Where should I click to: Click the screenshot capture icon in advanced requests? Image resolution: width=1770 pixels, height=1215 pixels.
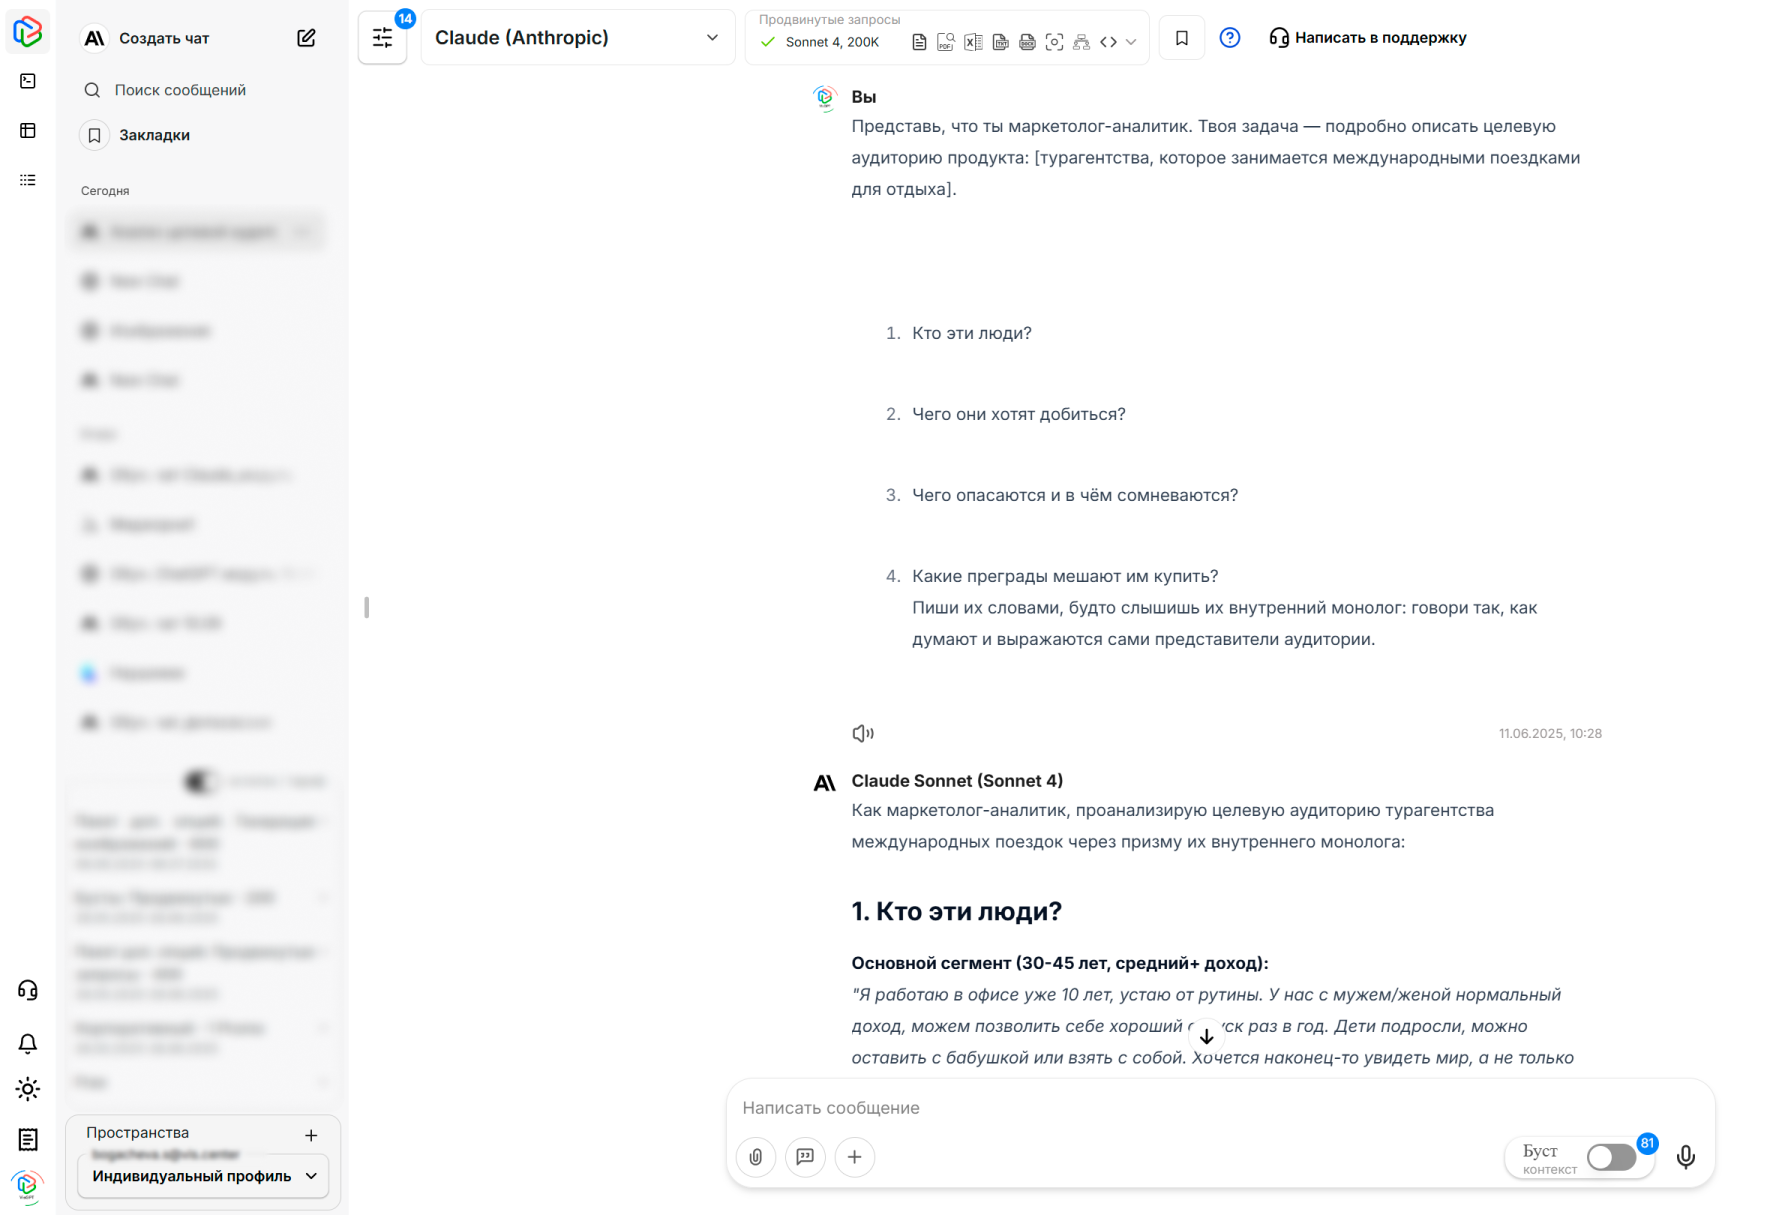click(1054, 42)
